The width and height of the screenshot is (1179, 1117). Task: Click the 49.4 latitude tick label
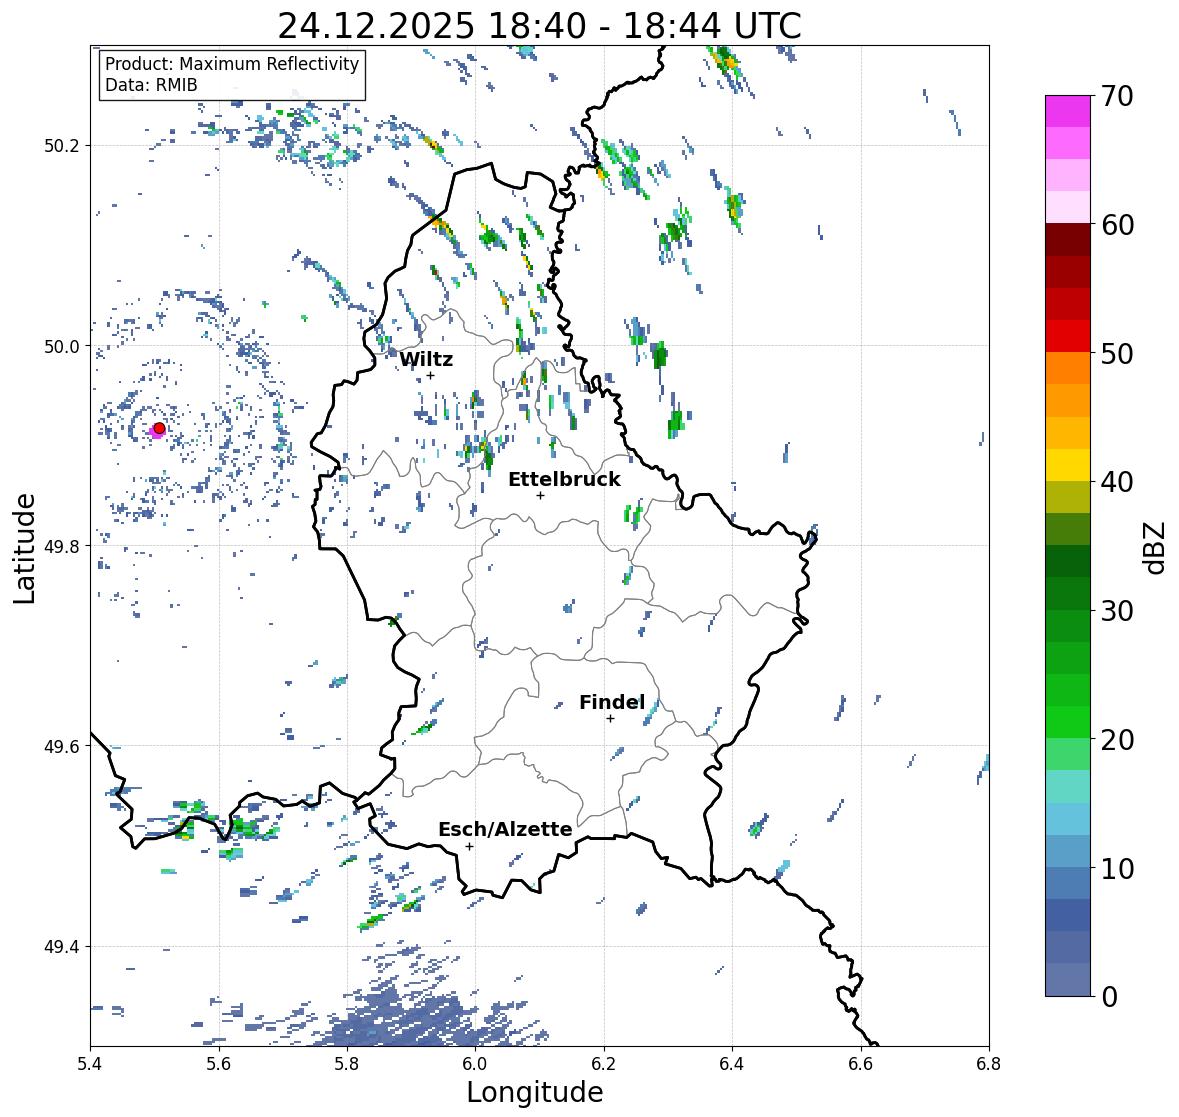[x=63, y=947]
